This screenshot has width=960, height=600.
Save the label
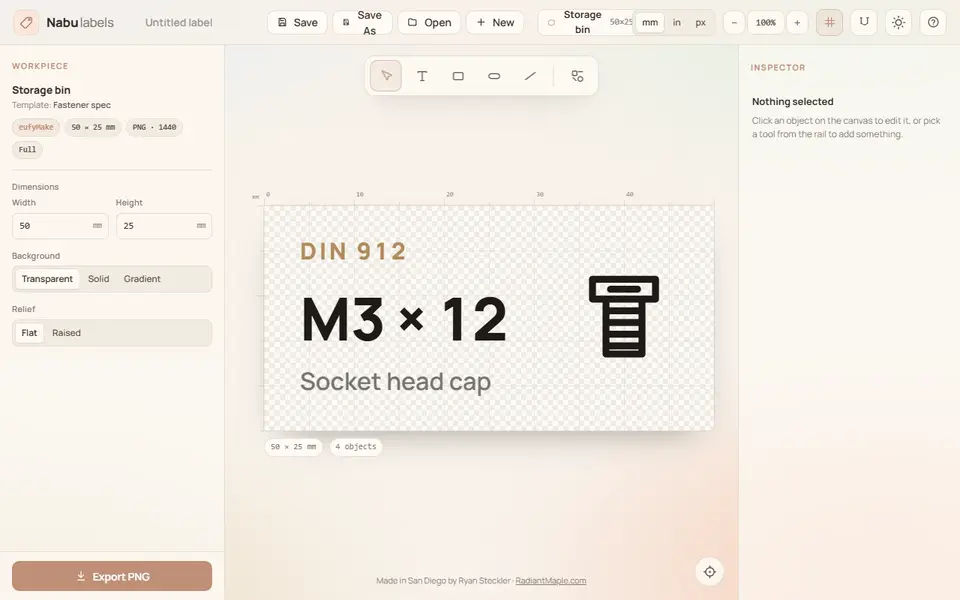coord(298,23)
